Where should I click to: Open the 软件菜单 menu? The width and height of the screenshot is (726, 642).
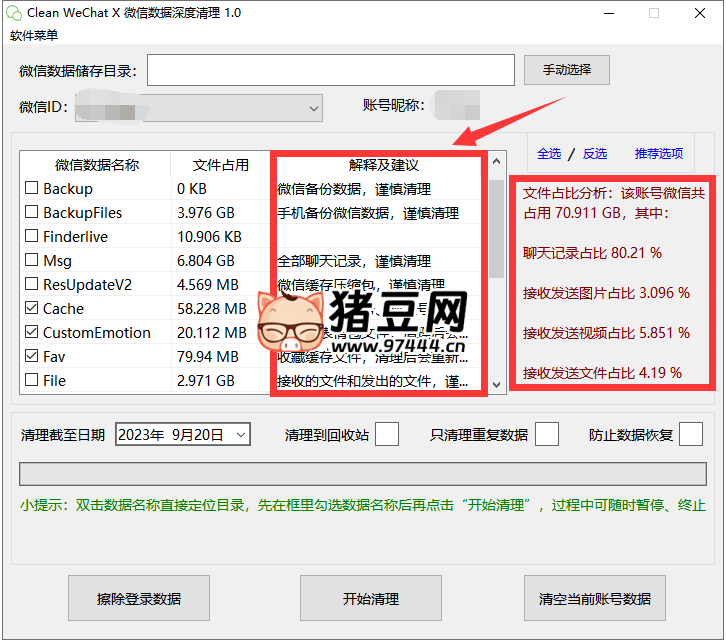click(x=34, y=36)
